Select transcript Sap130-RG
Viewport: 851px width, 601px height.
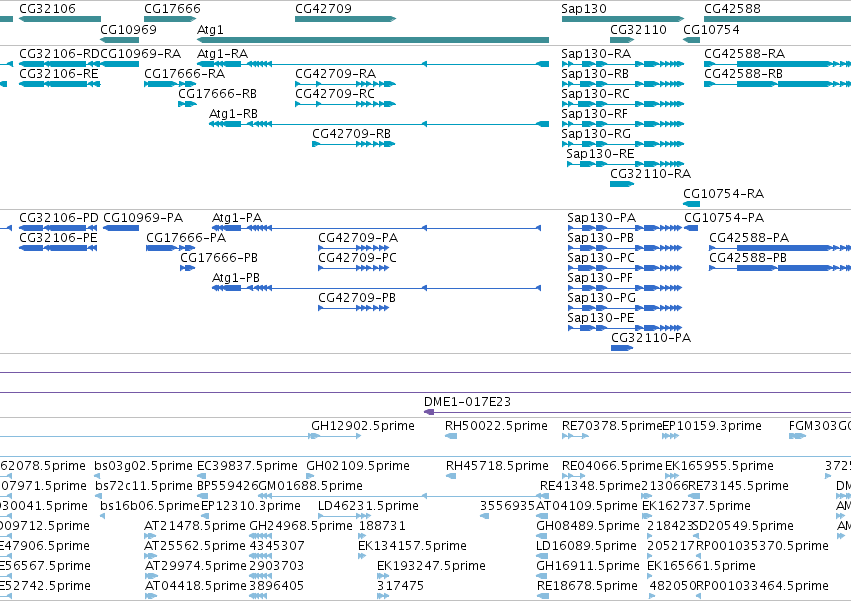tap(623, 144)
